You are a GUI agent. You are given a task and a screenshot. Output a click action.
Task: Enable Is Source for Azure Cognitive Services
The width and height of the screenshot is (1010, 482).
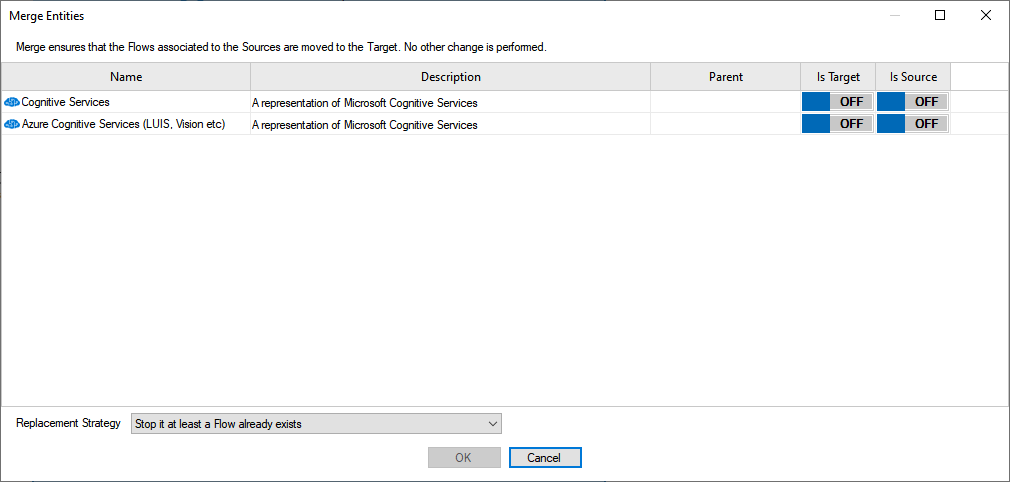[x=912, y=124]
